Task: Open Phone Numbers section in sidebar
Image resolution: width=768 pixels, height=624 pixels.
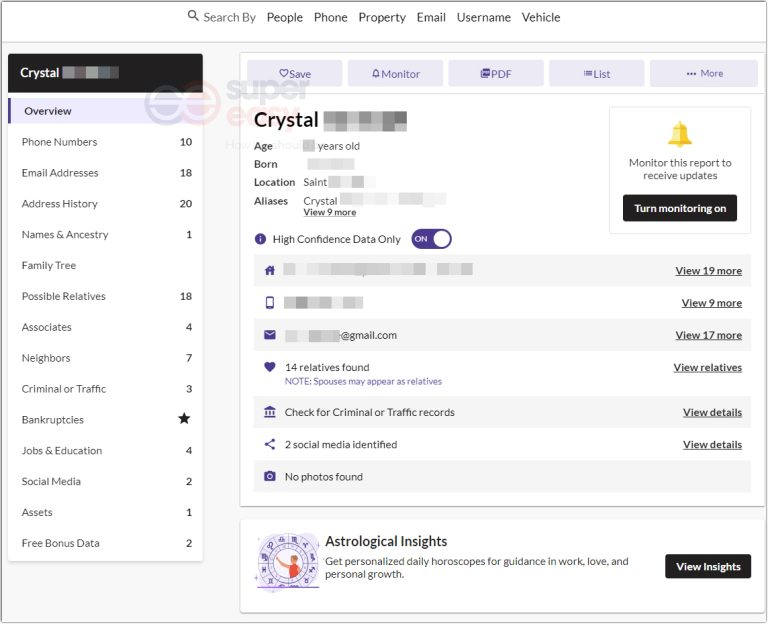Action: pyautogui.click(x=60, y=142)
